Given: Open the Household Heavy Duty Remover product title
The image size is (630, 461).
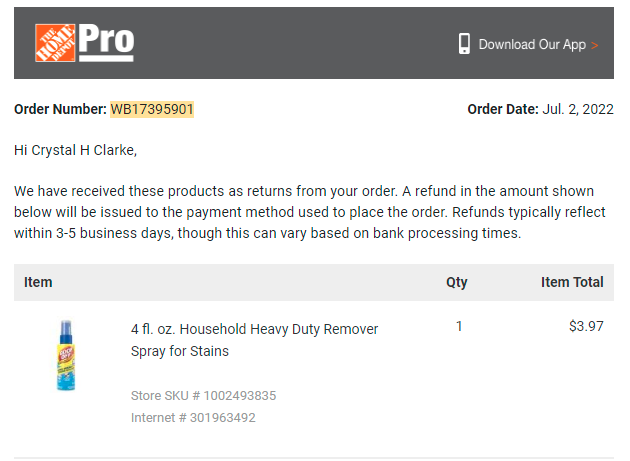Looking at the screenshot, I should click(254, 340).
